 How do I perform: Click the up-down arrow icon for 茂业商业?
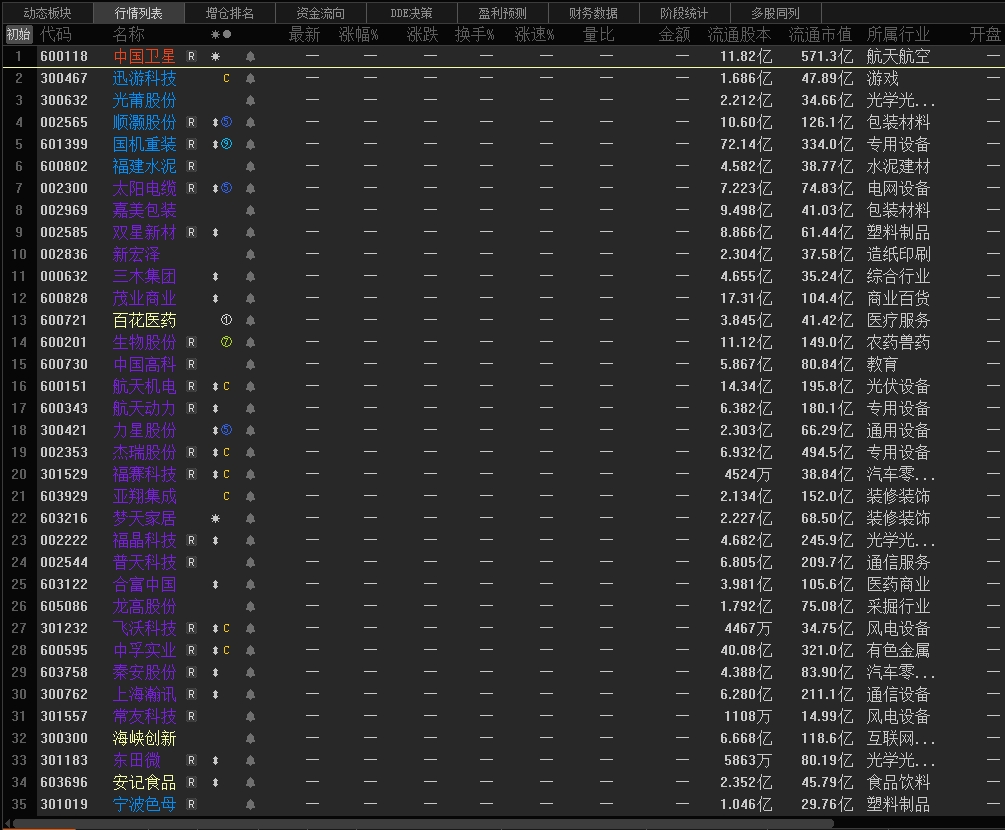(x=215, y=298)
